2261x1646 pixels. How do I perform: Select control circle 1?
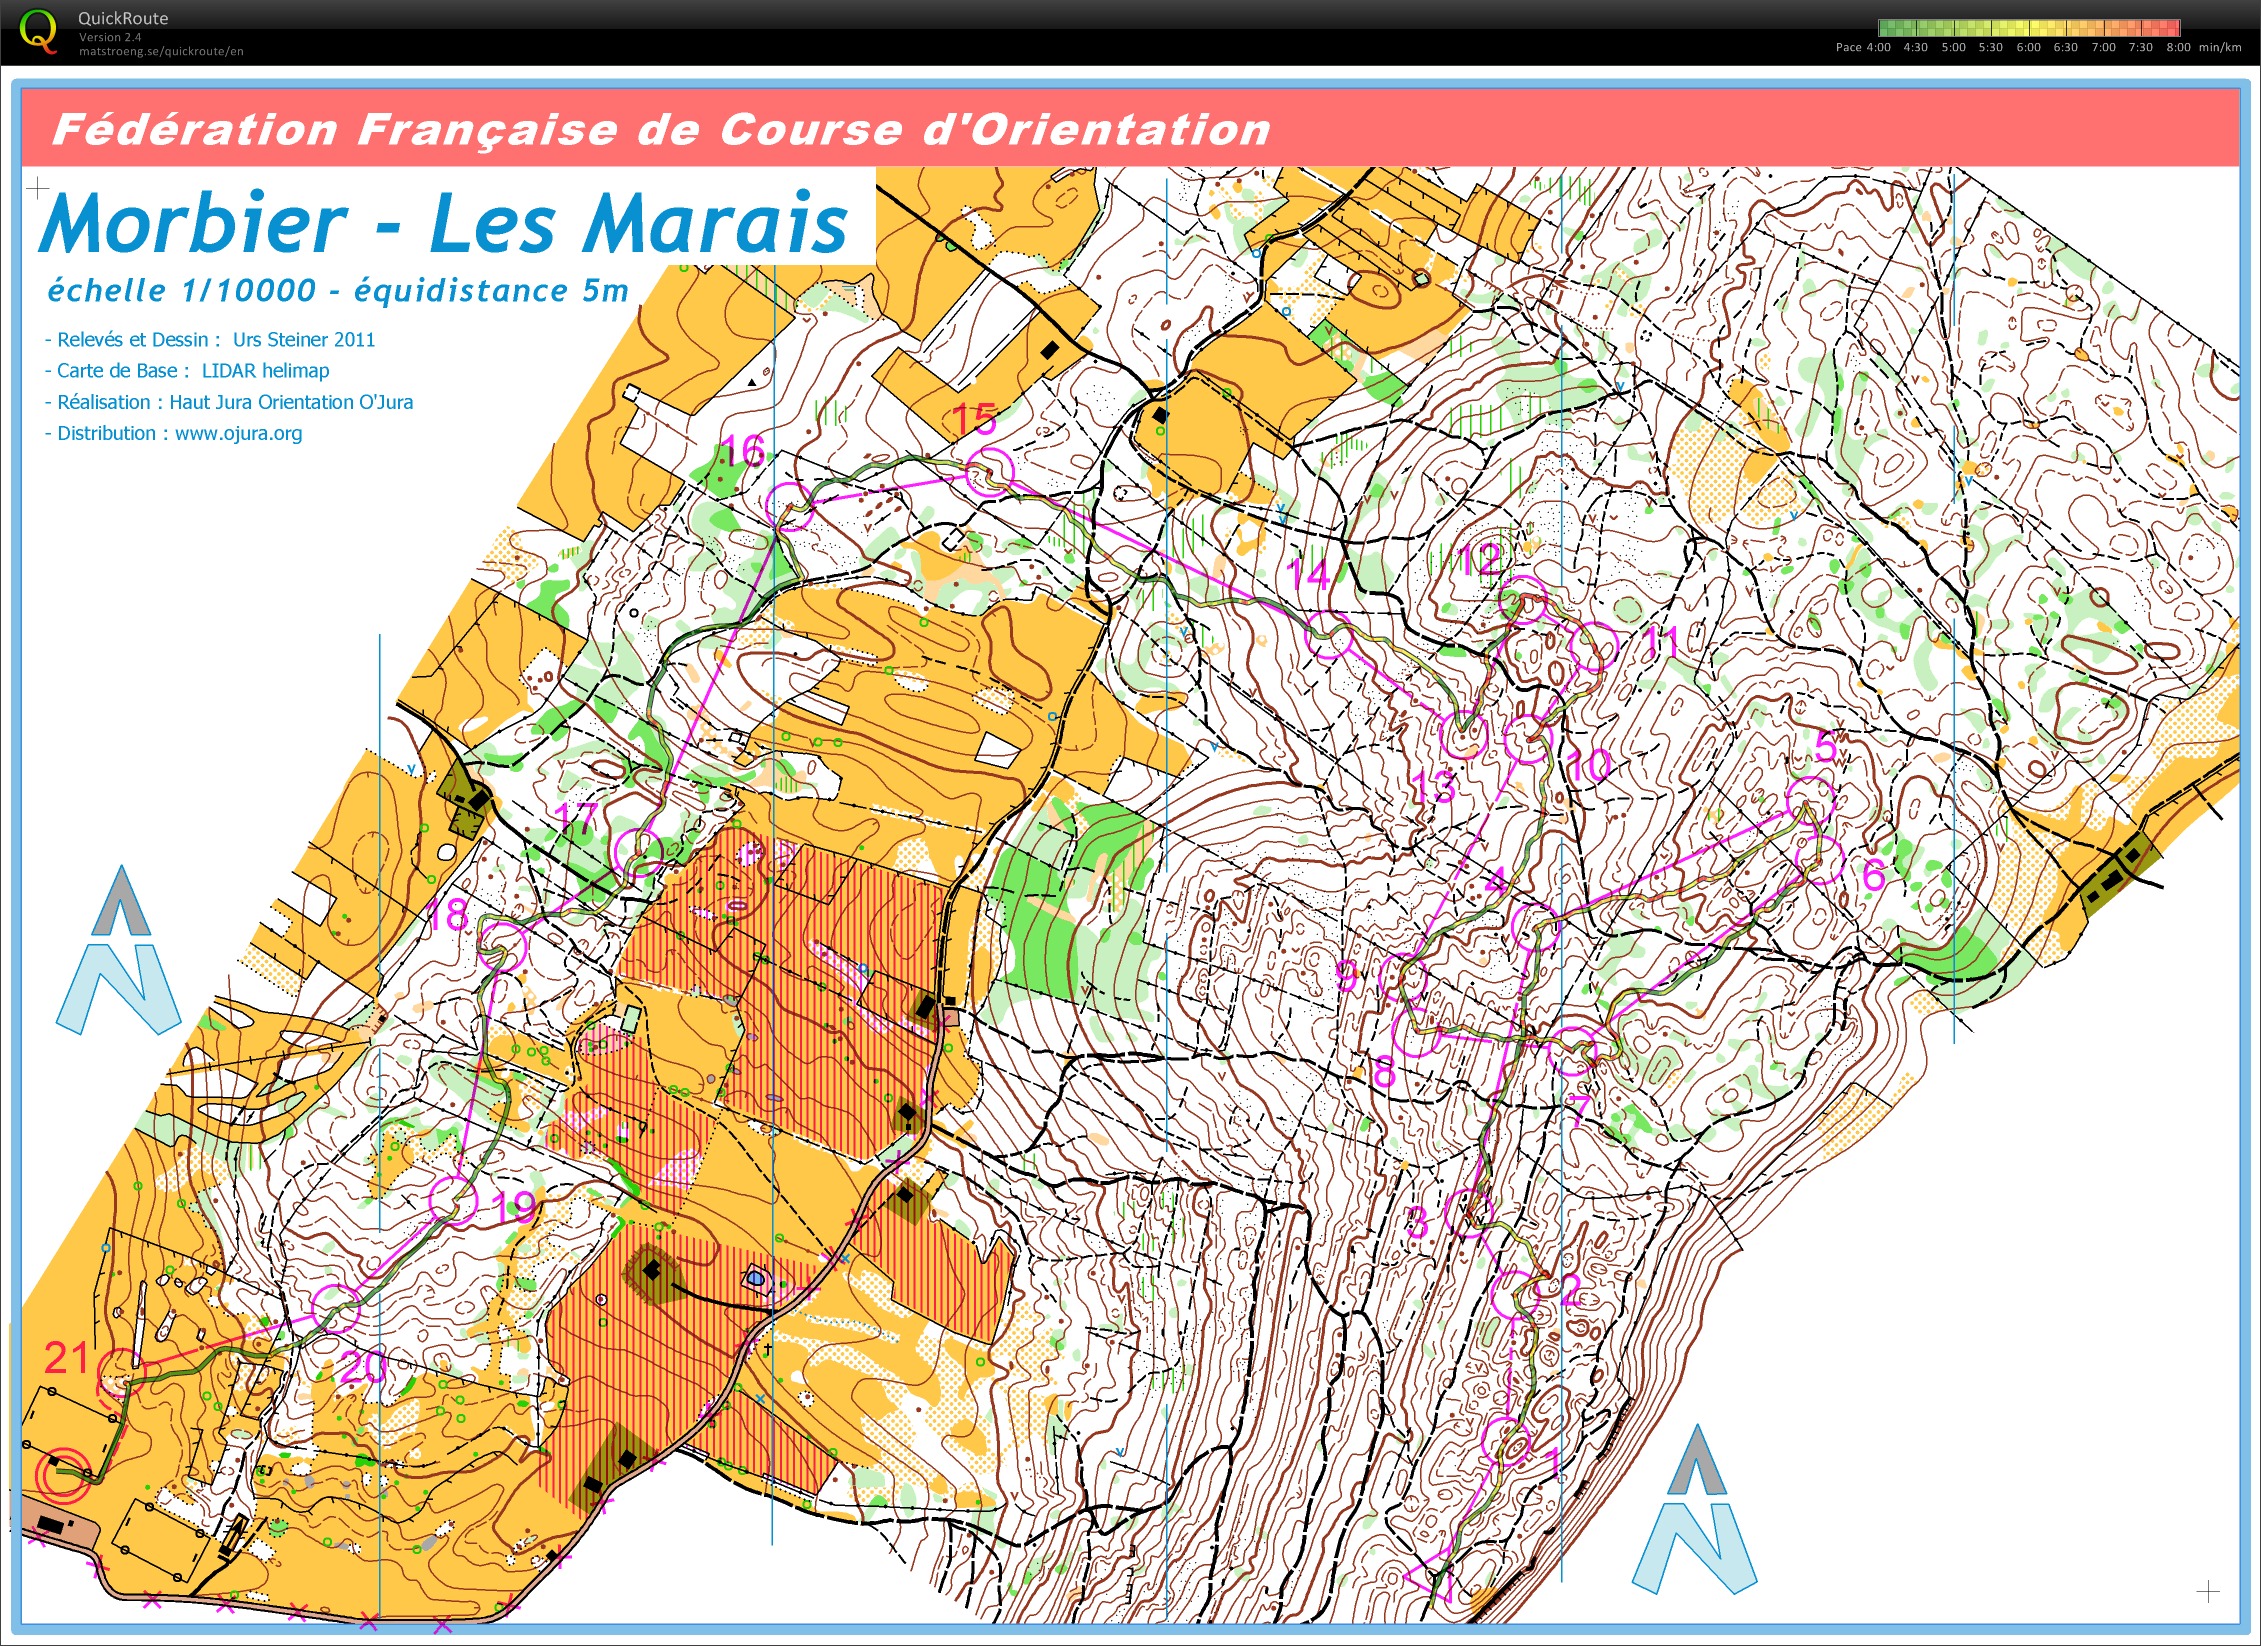[x=1506, y=1442]
